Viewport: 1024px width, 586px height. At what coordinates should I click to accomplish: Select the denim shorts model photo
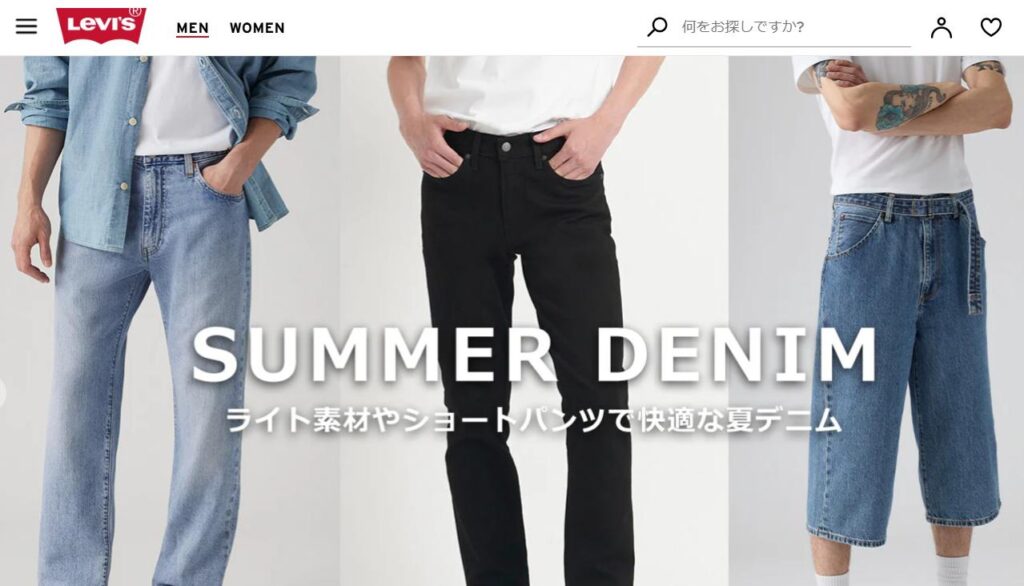pos(876,320)
